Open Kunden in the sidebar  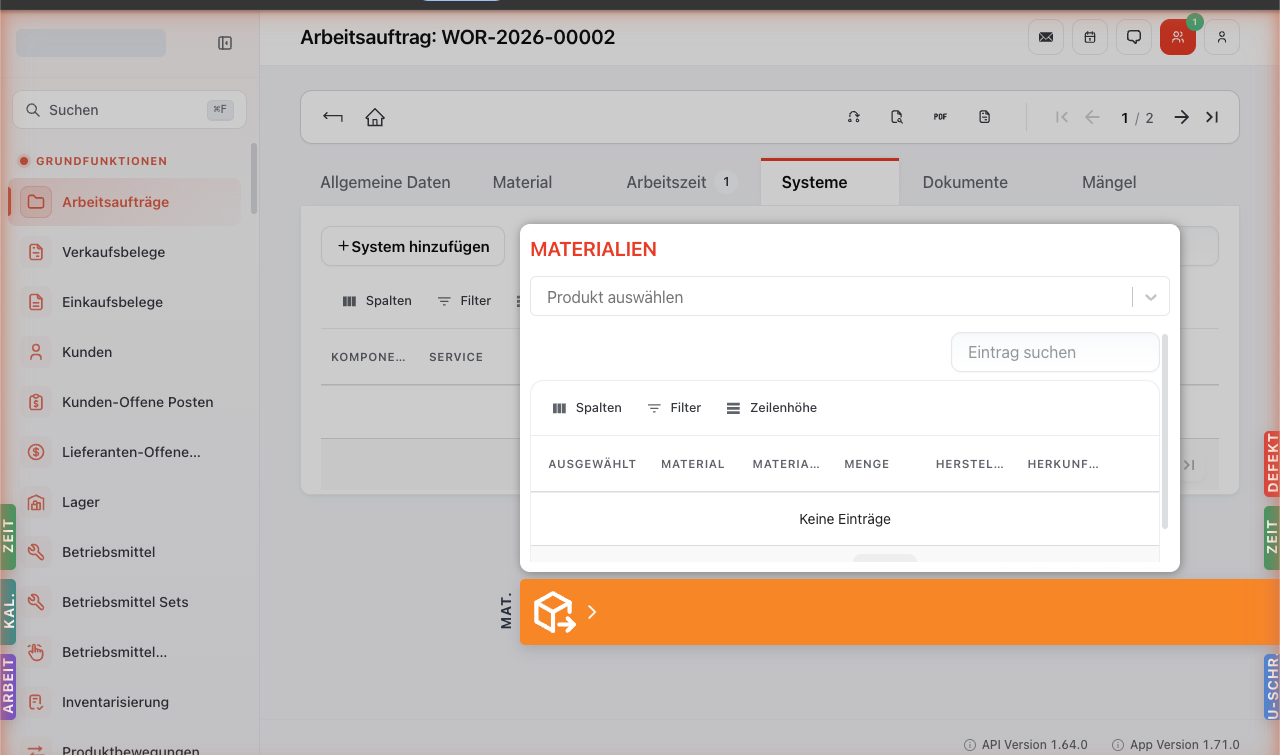[125, 352]
